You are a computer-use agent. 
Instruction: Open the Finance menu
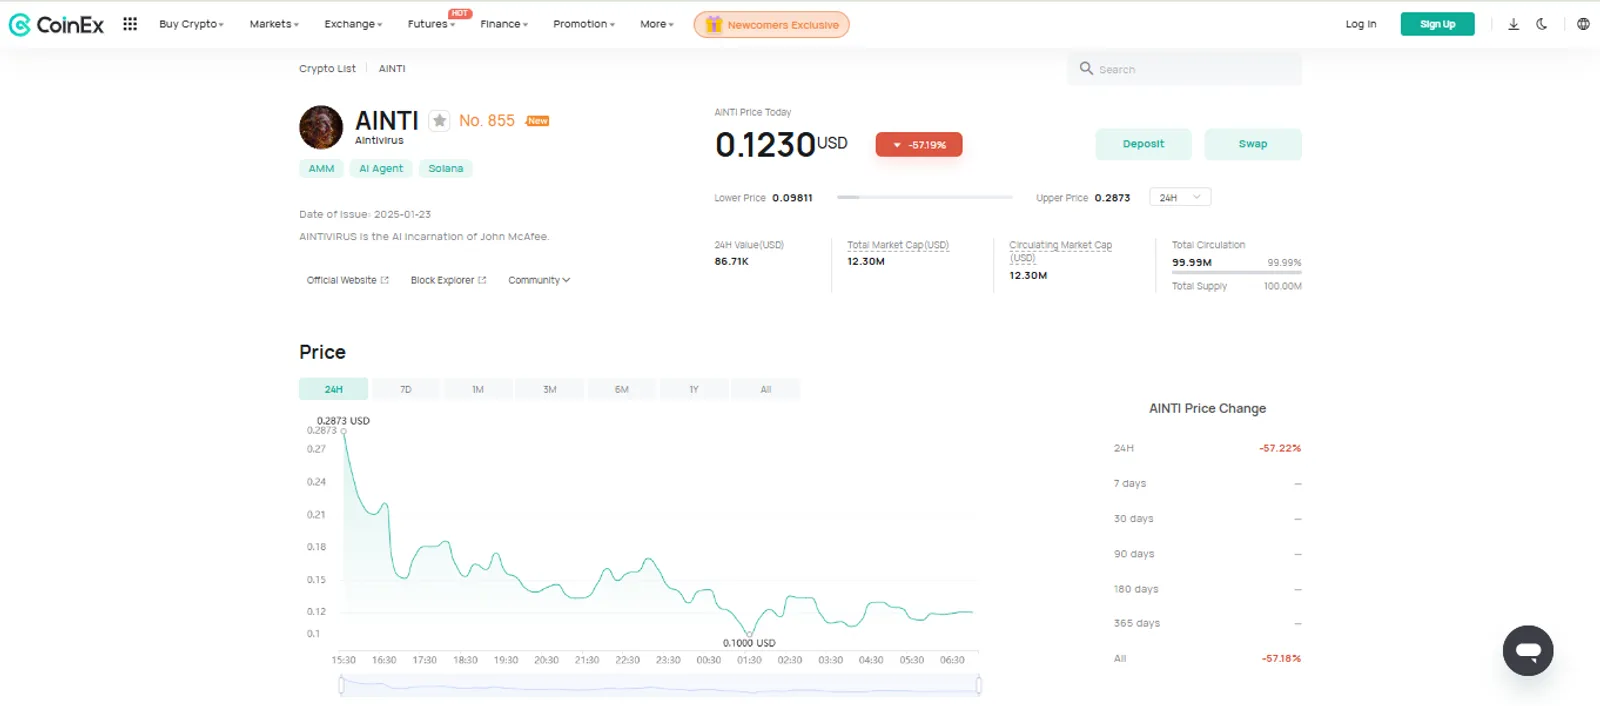click(504, 24)
